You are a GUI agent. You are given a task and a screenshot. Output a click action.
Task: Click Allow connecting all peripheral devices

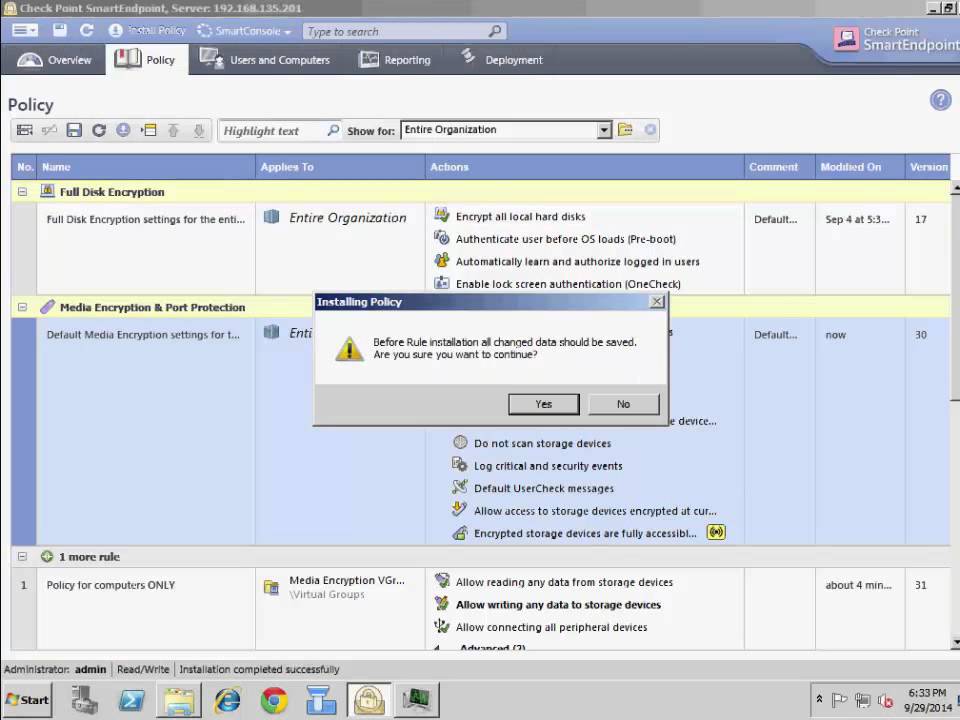(551, 627)
